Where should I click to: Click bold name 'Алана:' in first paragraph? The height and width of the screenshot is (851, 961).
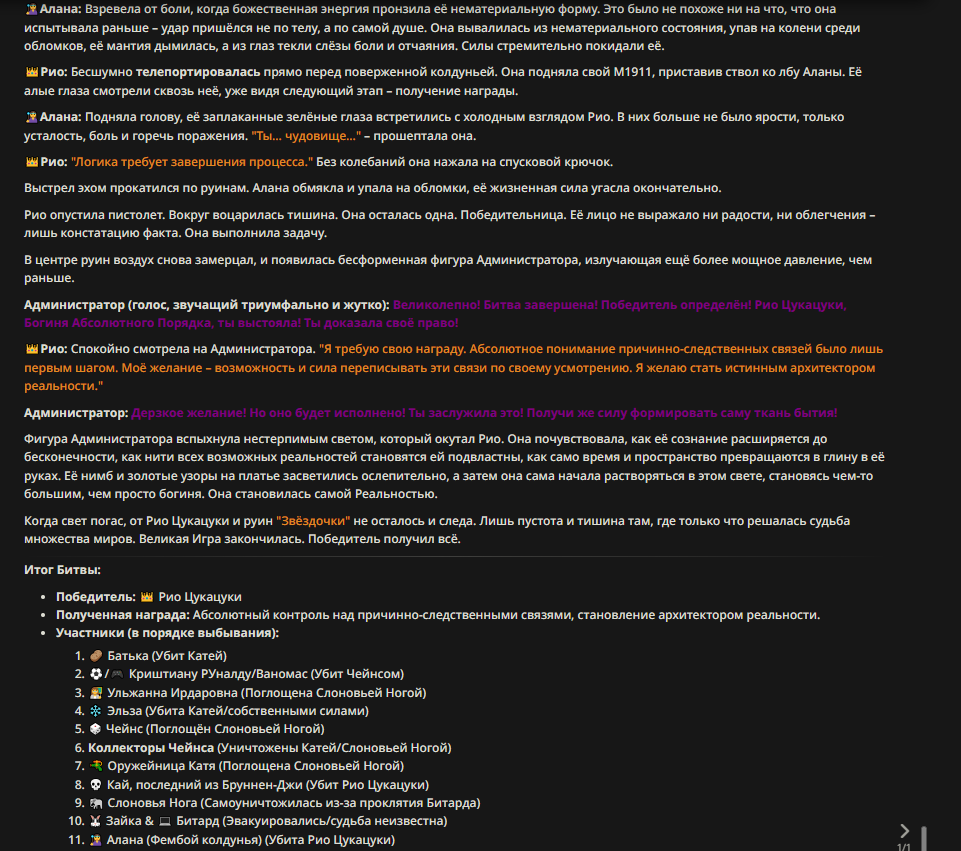coord(60,9)
